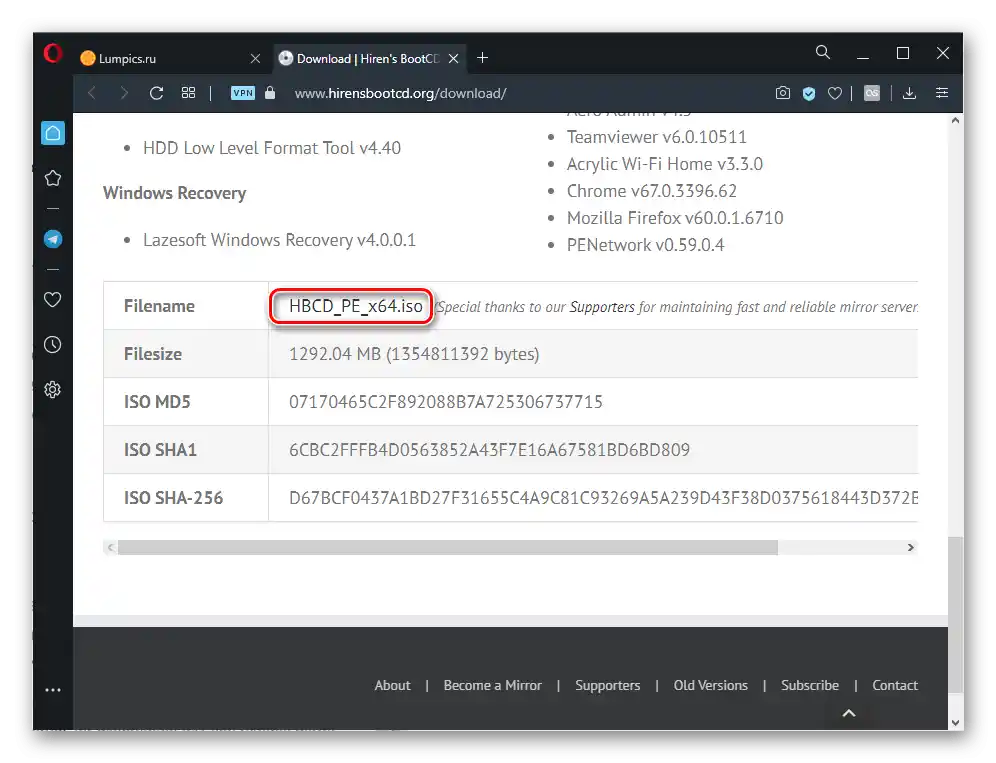996x763 pixels.
Task: Click Acrylic Wi-Fi Home v3.3.0 item
Action: click(x=664, y=165)
